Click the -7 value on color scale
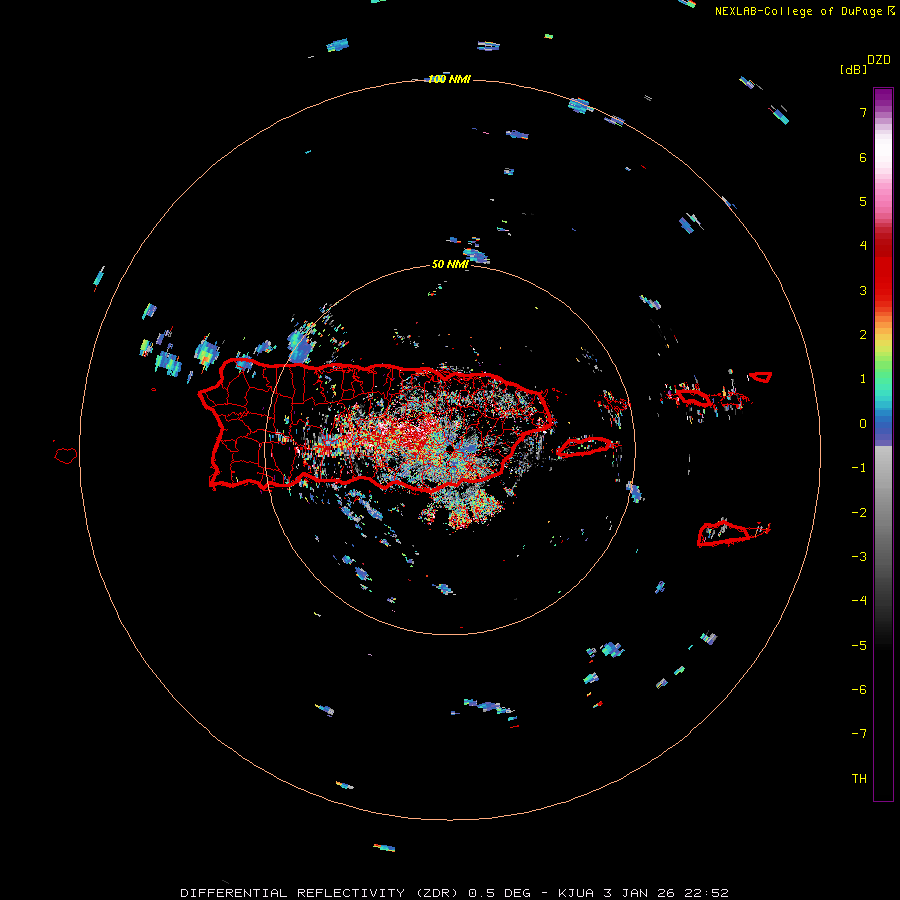Viewport: 900px width, 900px height. (x=859, y=734)
